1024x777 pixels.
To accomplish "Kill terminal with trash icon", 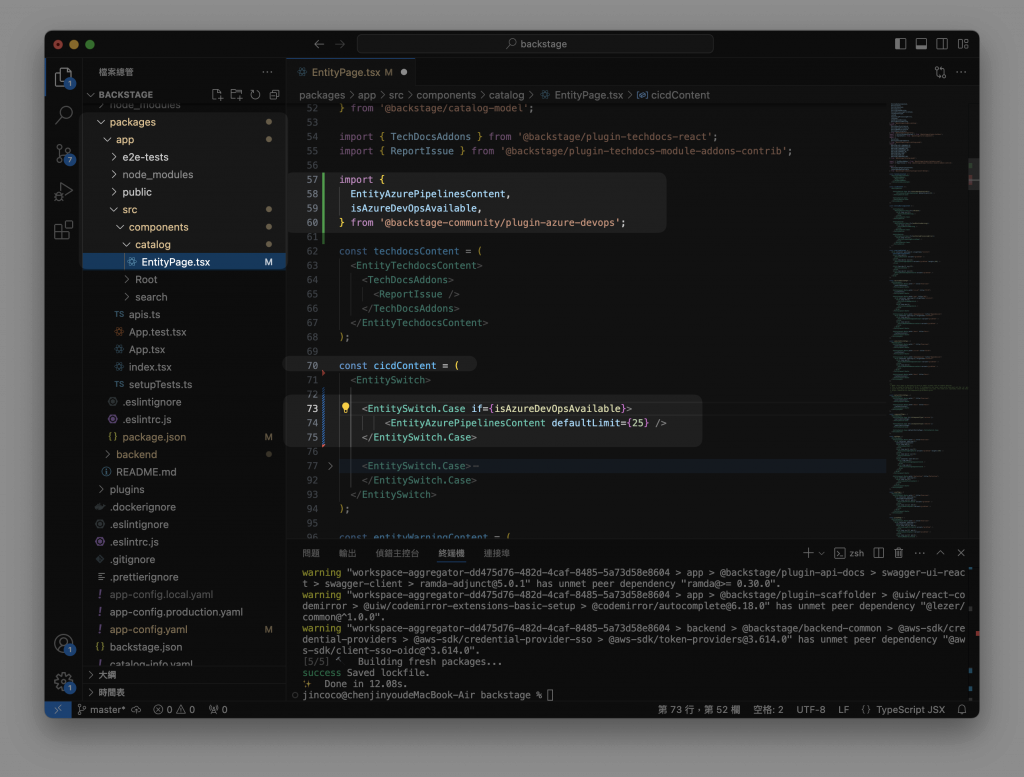I will (x=899, y=552).
